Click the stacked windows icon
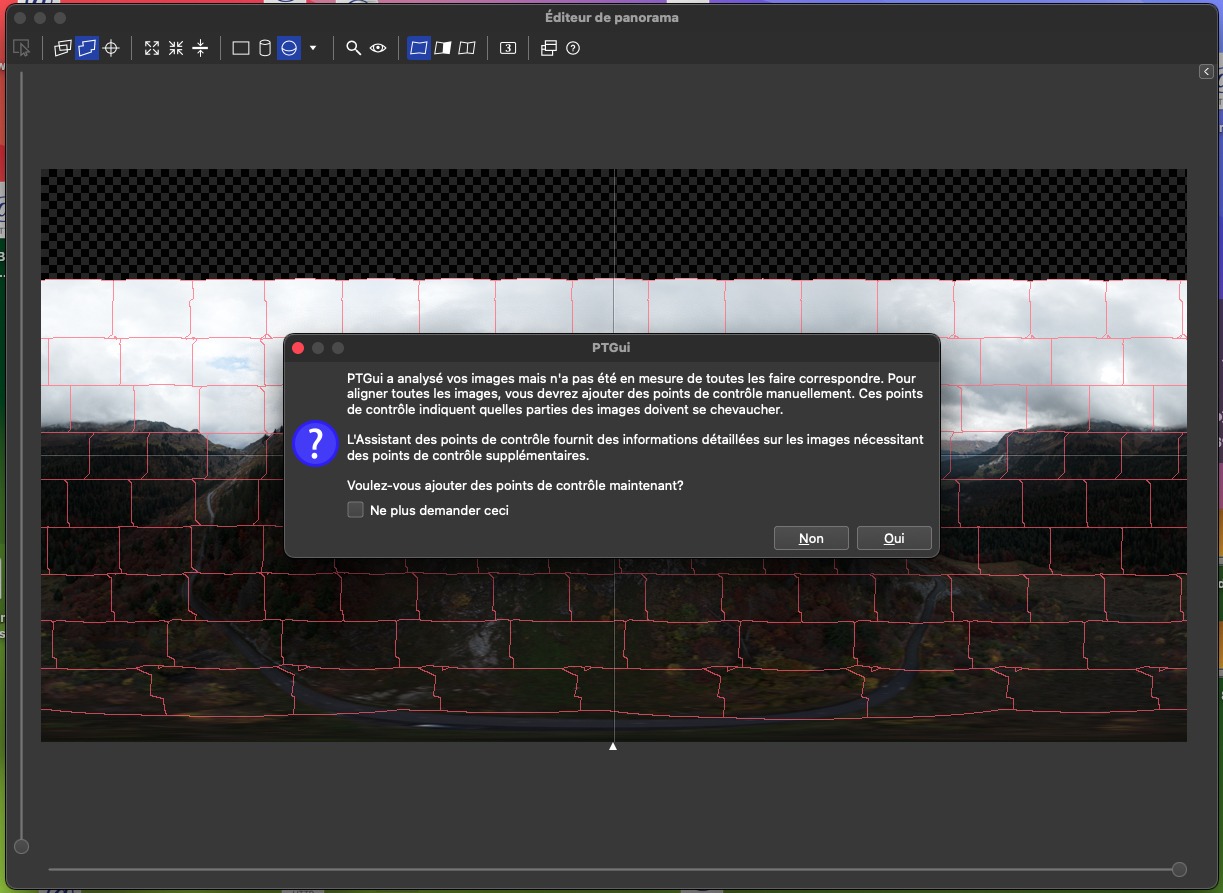The width and height of the screenshot is (1223, 893). pyautogui.click(x=548, y=48)
